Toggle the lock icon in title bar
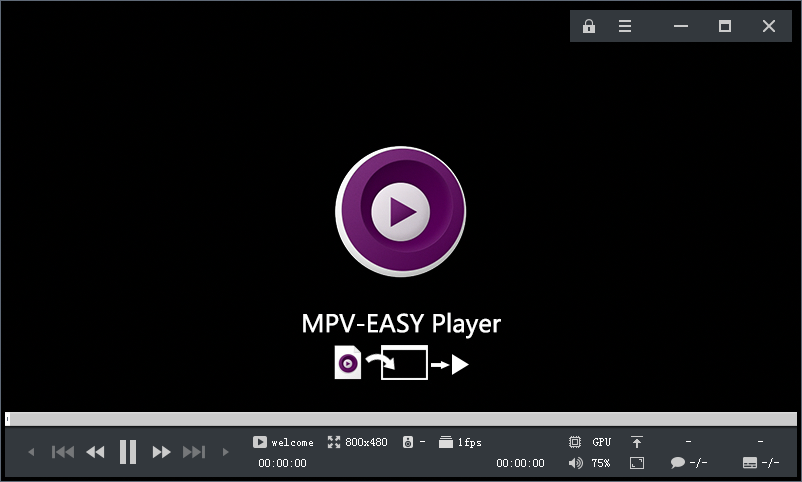 click(x=589, y=26)
